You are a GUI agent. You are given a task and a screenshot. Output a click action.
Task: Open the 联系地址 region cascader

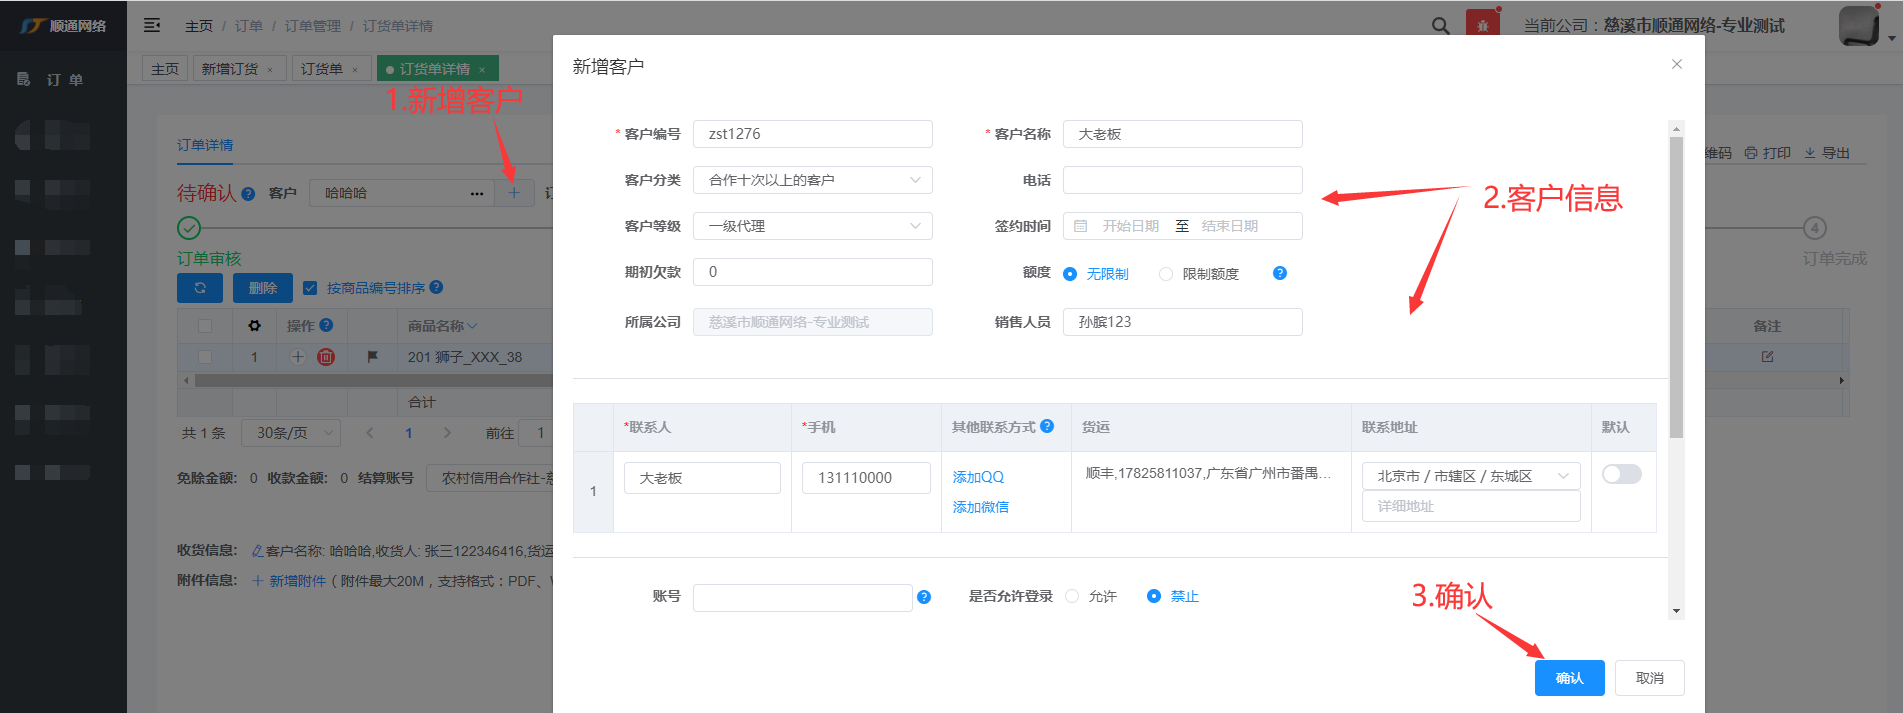coord(1470,476)
